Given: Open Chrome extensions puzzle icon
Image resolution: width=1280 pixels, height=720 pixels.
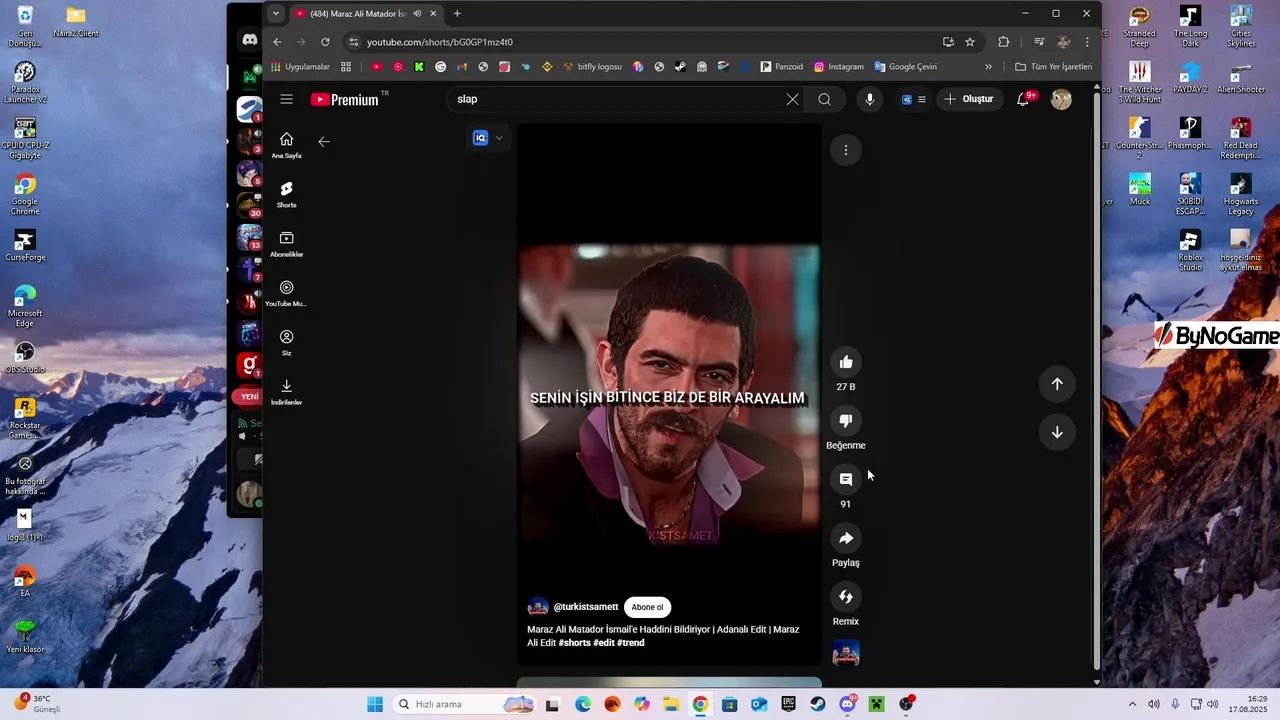Looking at the screenshot, I should tap(1004, 42).
